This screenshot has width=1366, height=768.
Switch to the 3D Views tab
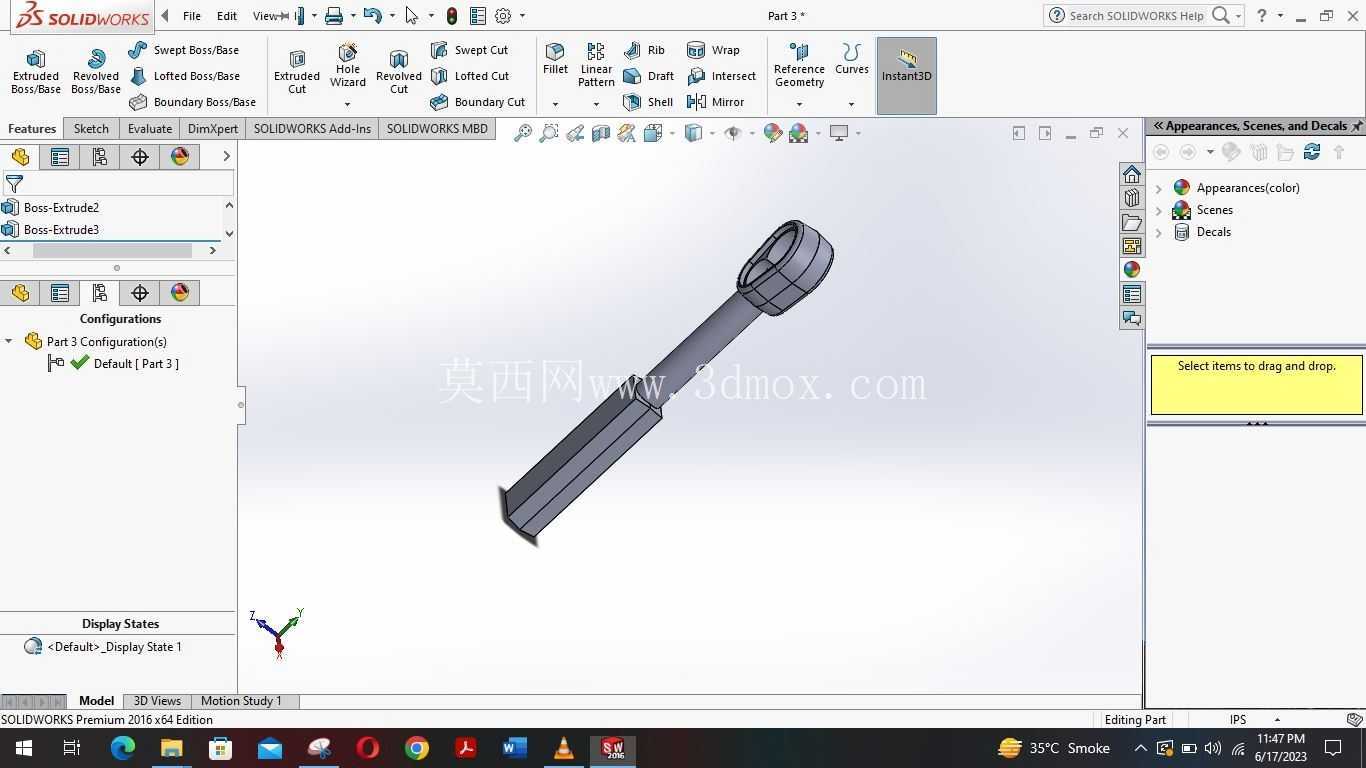(157, 701)
